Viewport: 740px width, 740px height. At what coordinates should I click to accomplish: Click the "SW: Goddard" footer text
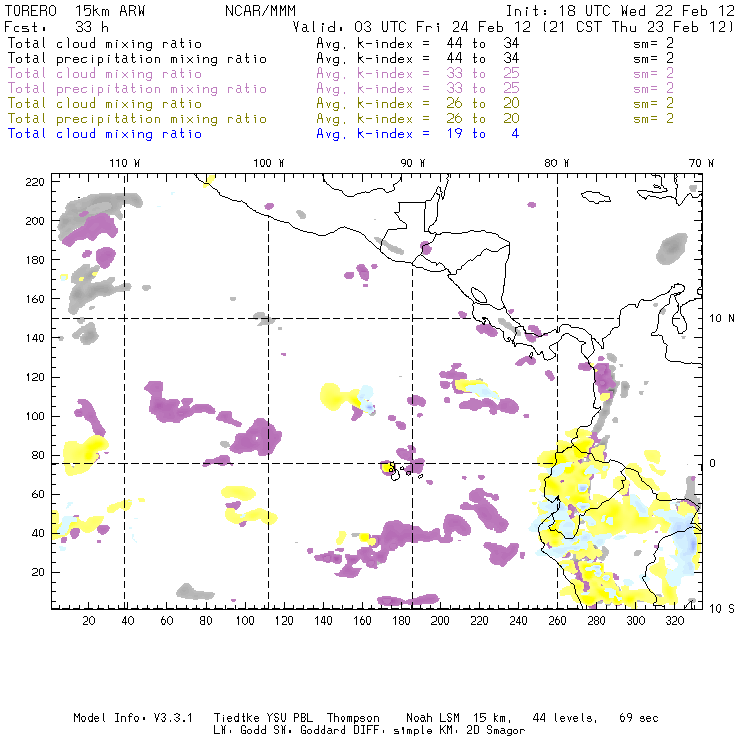coord(310,731)
